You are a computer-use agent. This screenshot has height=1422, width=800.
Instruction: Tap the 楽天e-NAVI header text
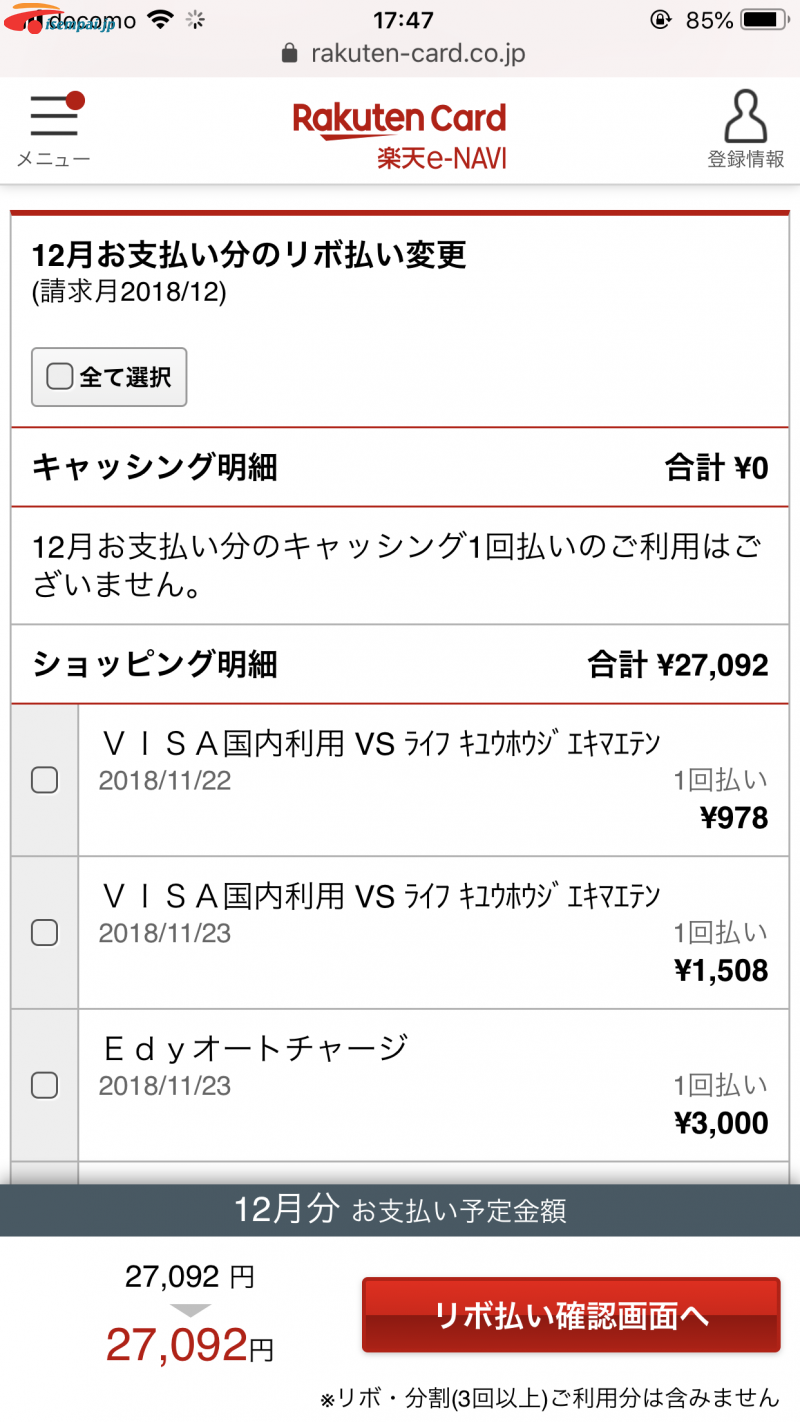pos(442,158)
